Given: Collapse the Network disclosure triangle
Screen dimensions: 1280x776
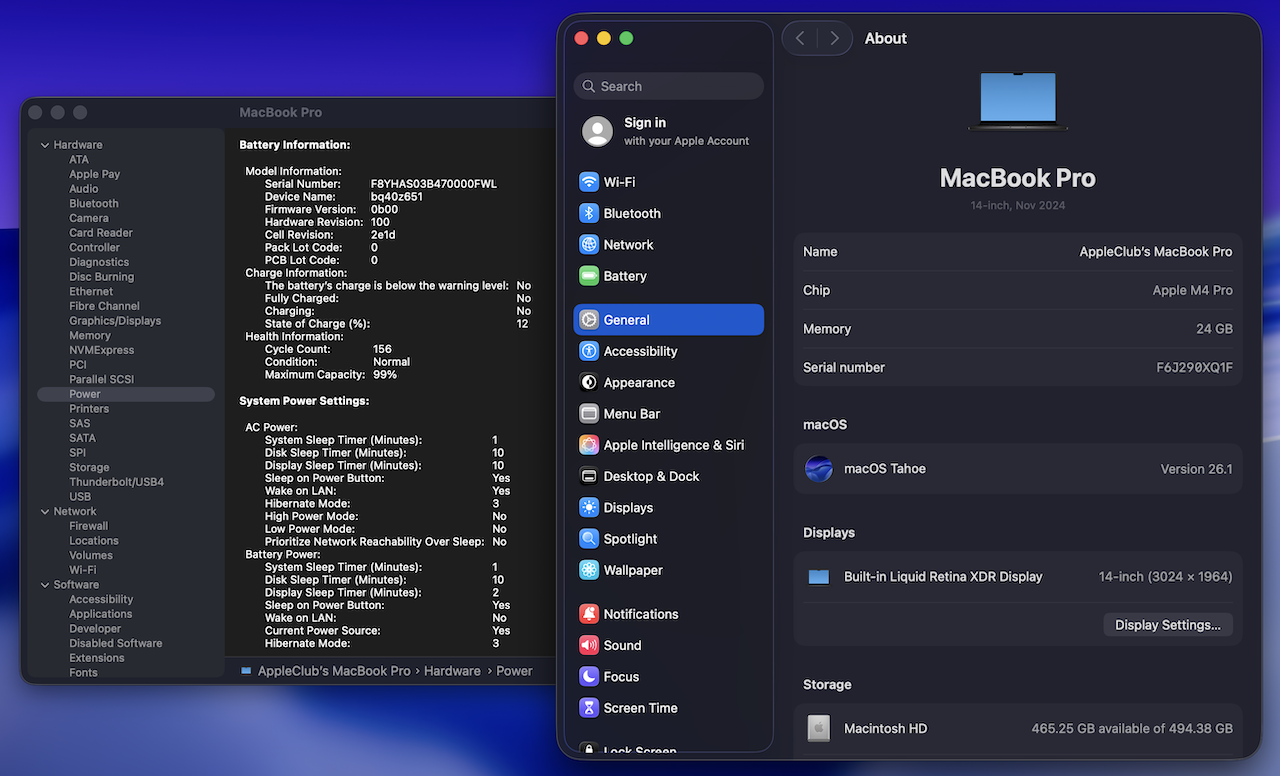Looking at the screenshot, I should [45, 511].
